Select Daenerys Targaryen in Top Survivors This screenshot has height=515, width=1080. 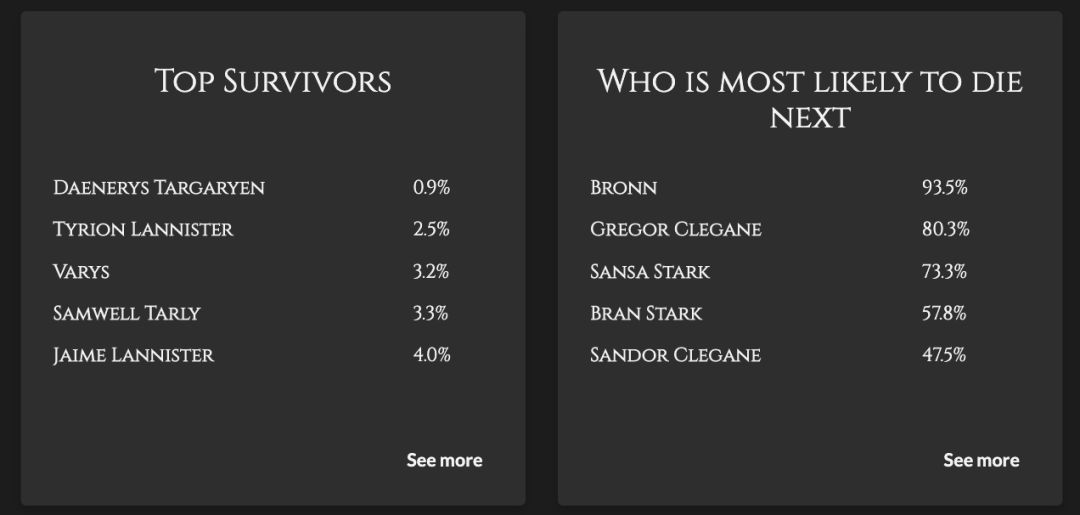click(159, 188)
